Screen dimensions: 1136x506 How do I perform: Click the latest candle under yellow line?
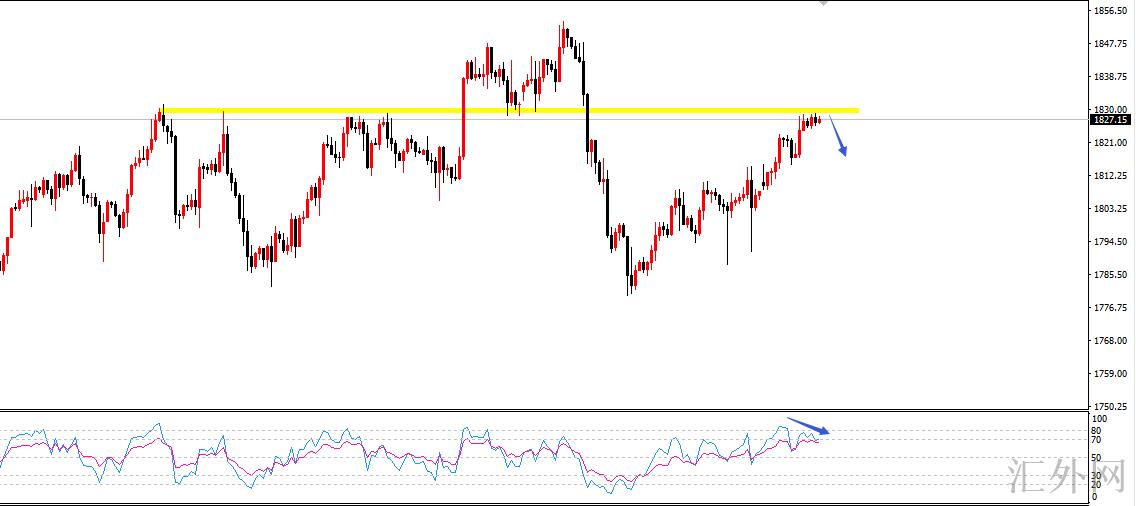[x=819, y=120]
